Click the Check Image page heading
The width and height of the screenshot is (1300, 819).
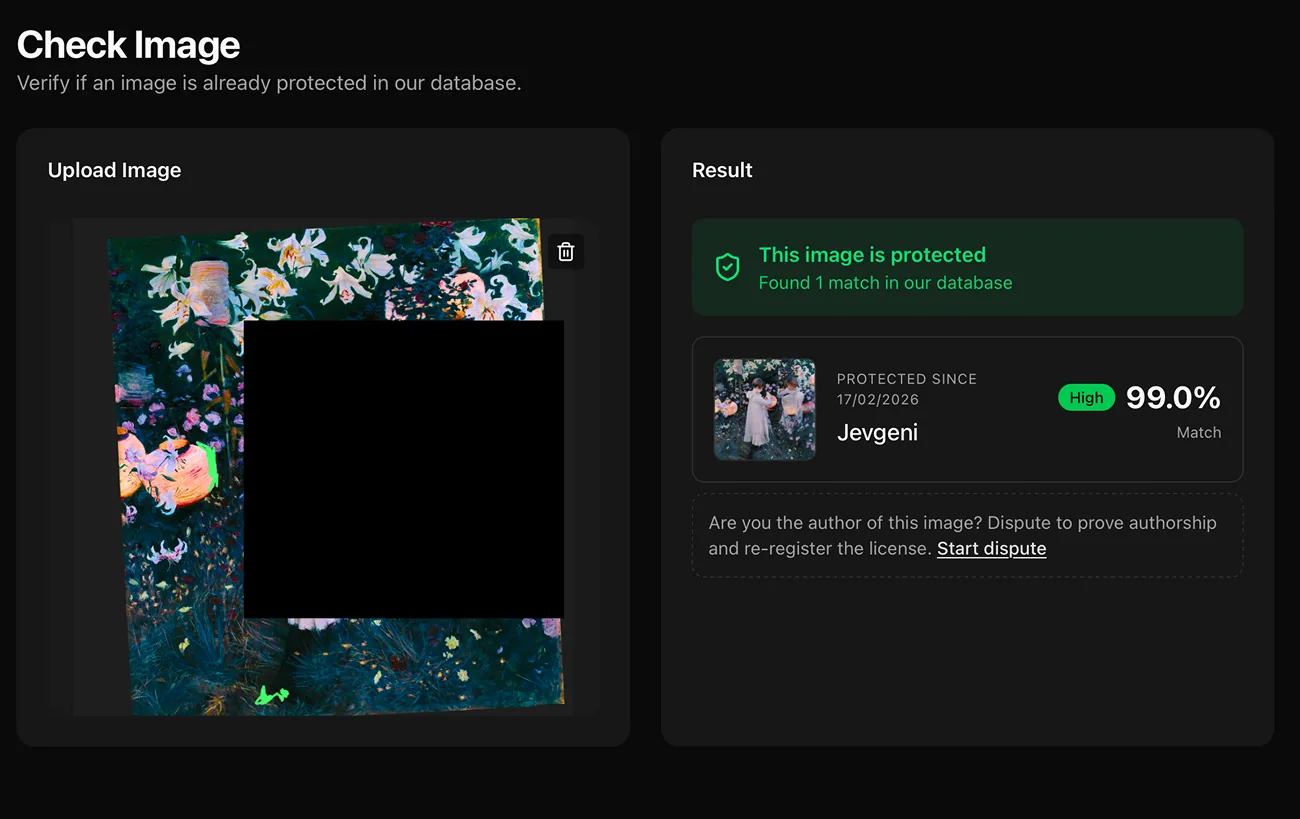(129, 45)
